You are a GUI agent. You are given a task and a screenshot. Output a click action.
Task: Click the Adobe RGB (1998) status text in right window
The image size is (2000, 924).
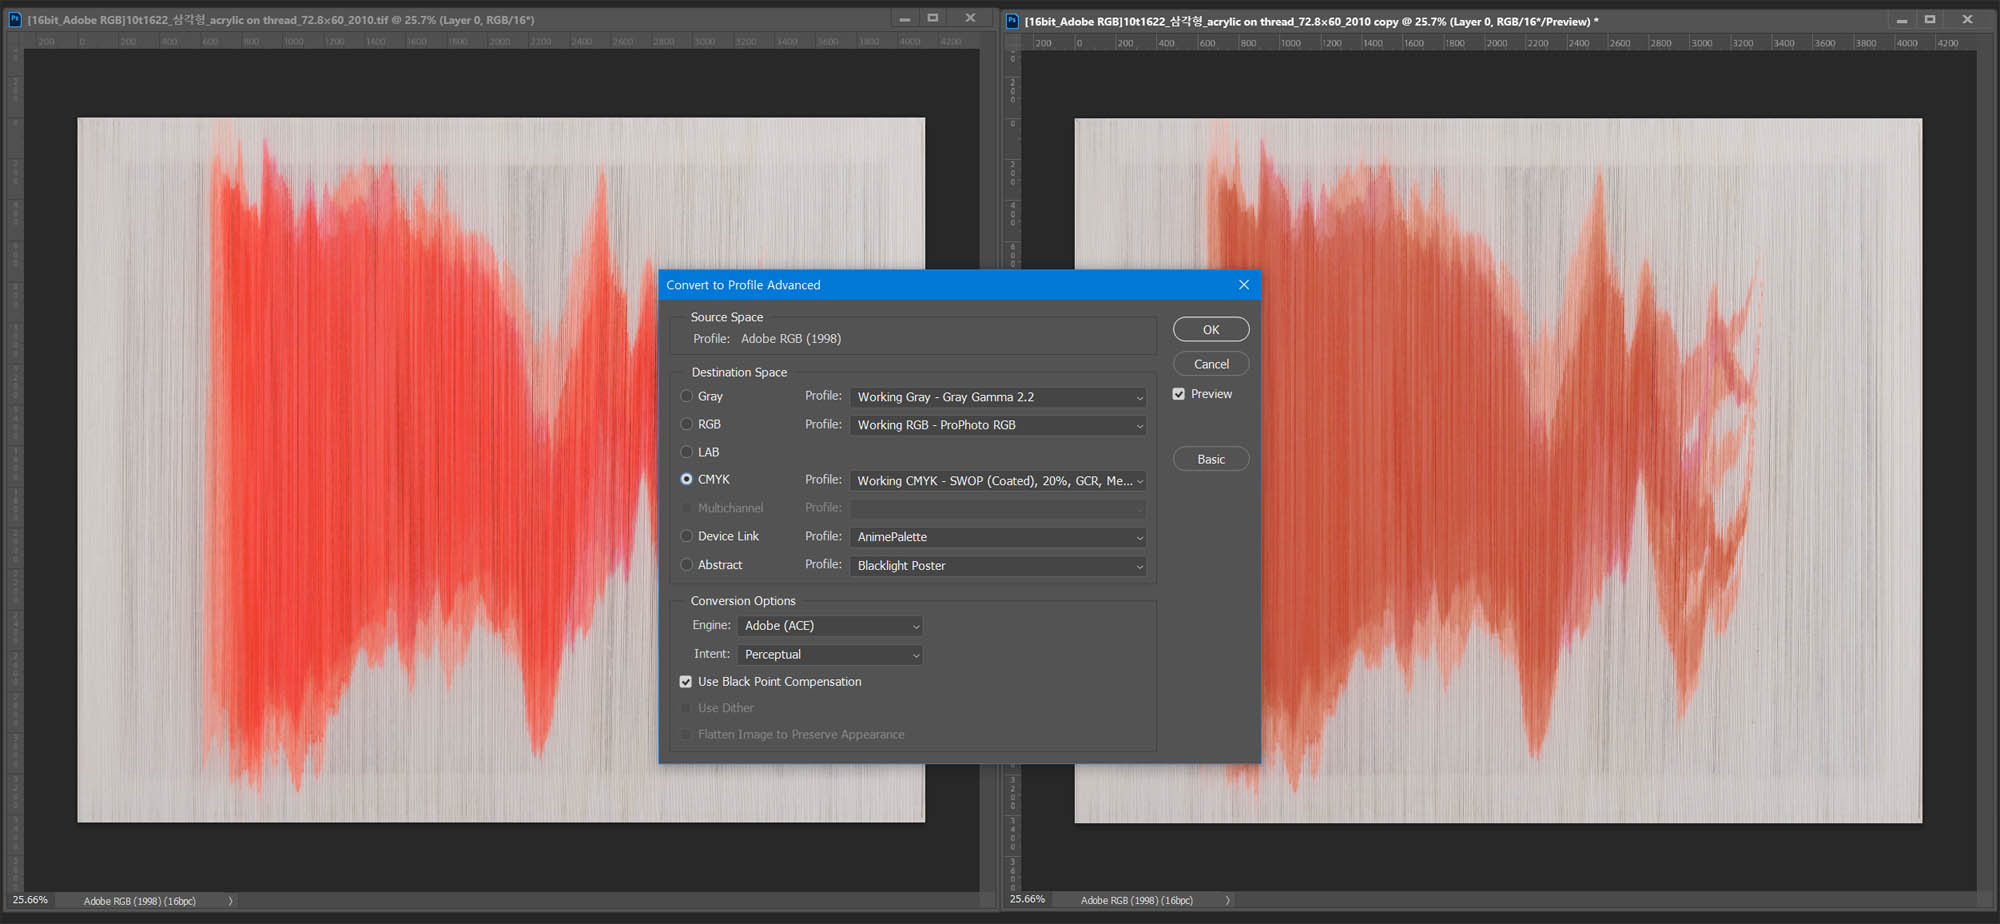[x=1136, y=900]
